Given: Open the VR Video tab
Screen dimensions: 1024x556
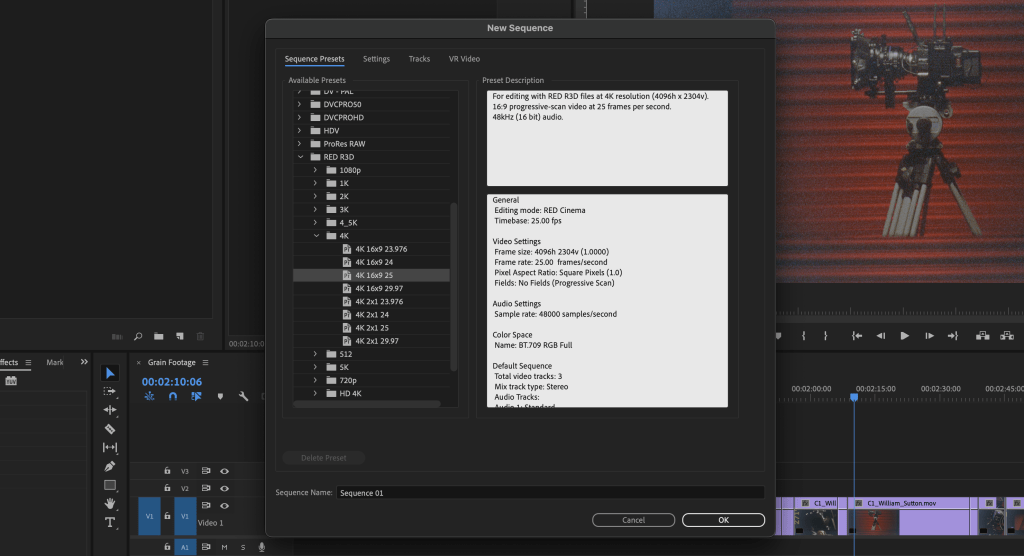Looking at the screenshot, I should [464, 59].
